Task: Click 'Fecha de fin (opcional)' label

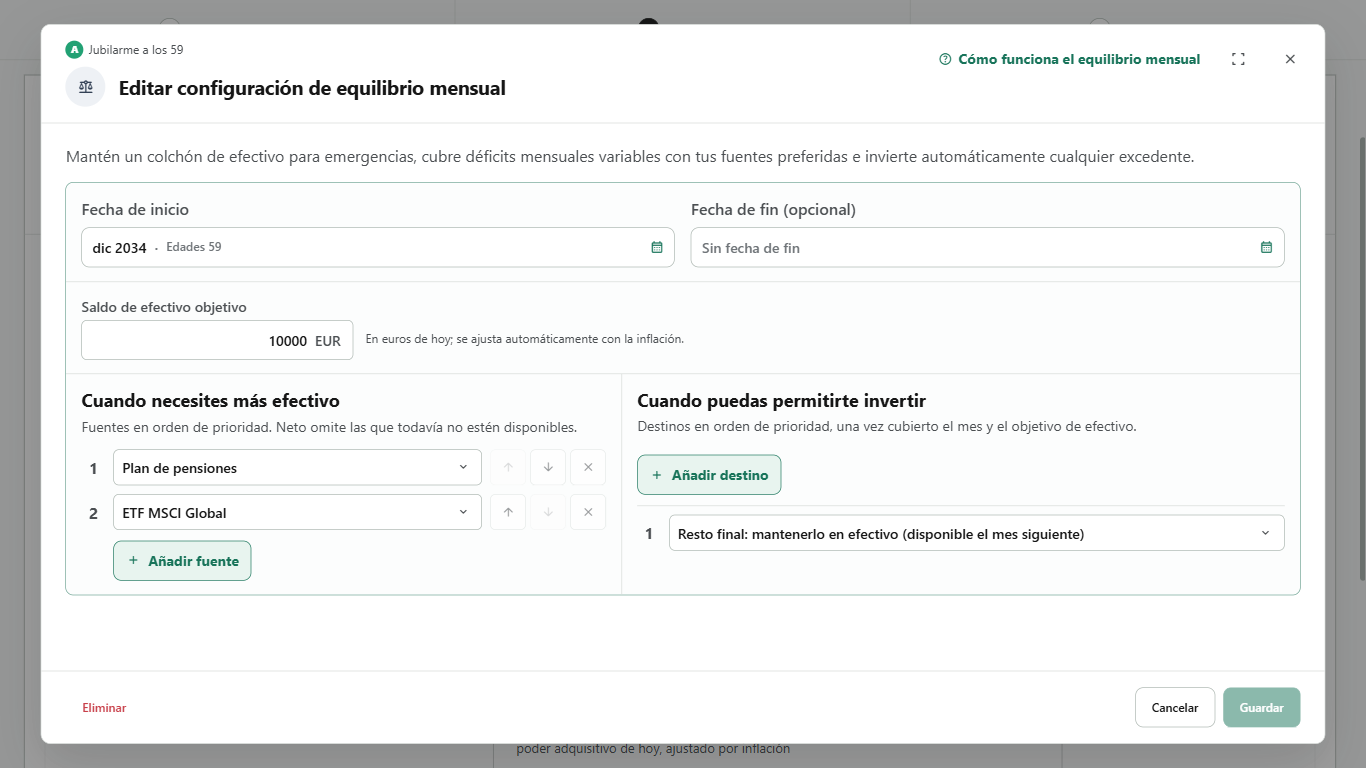Action: pos(773,210)
